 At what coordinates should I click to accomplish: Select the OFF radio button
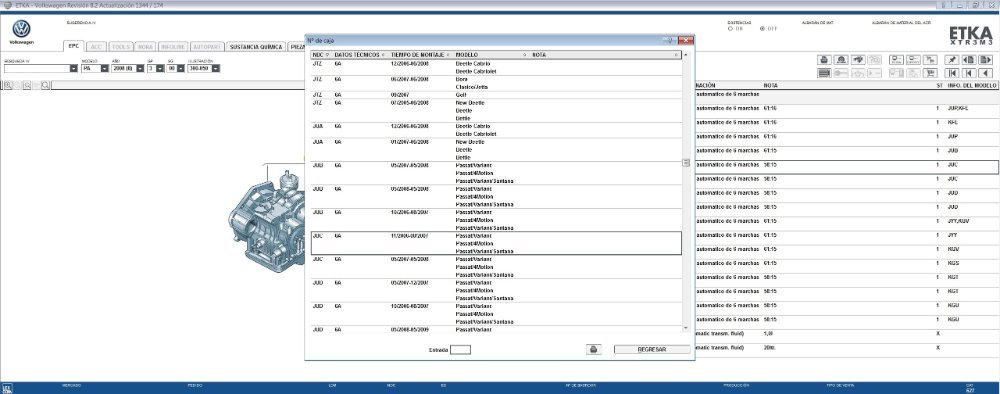763,29
